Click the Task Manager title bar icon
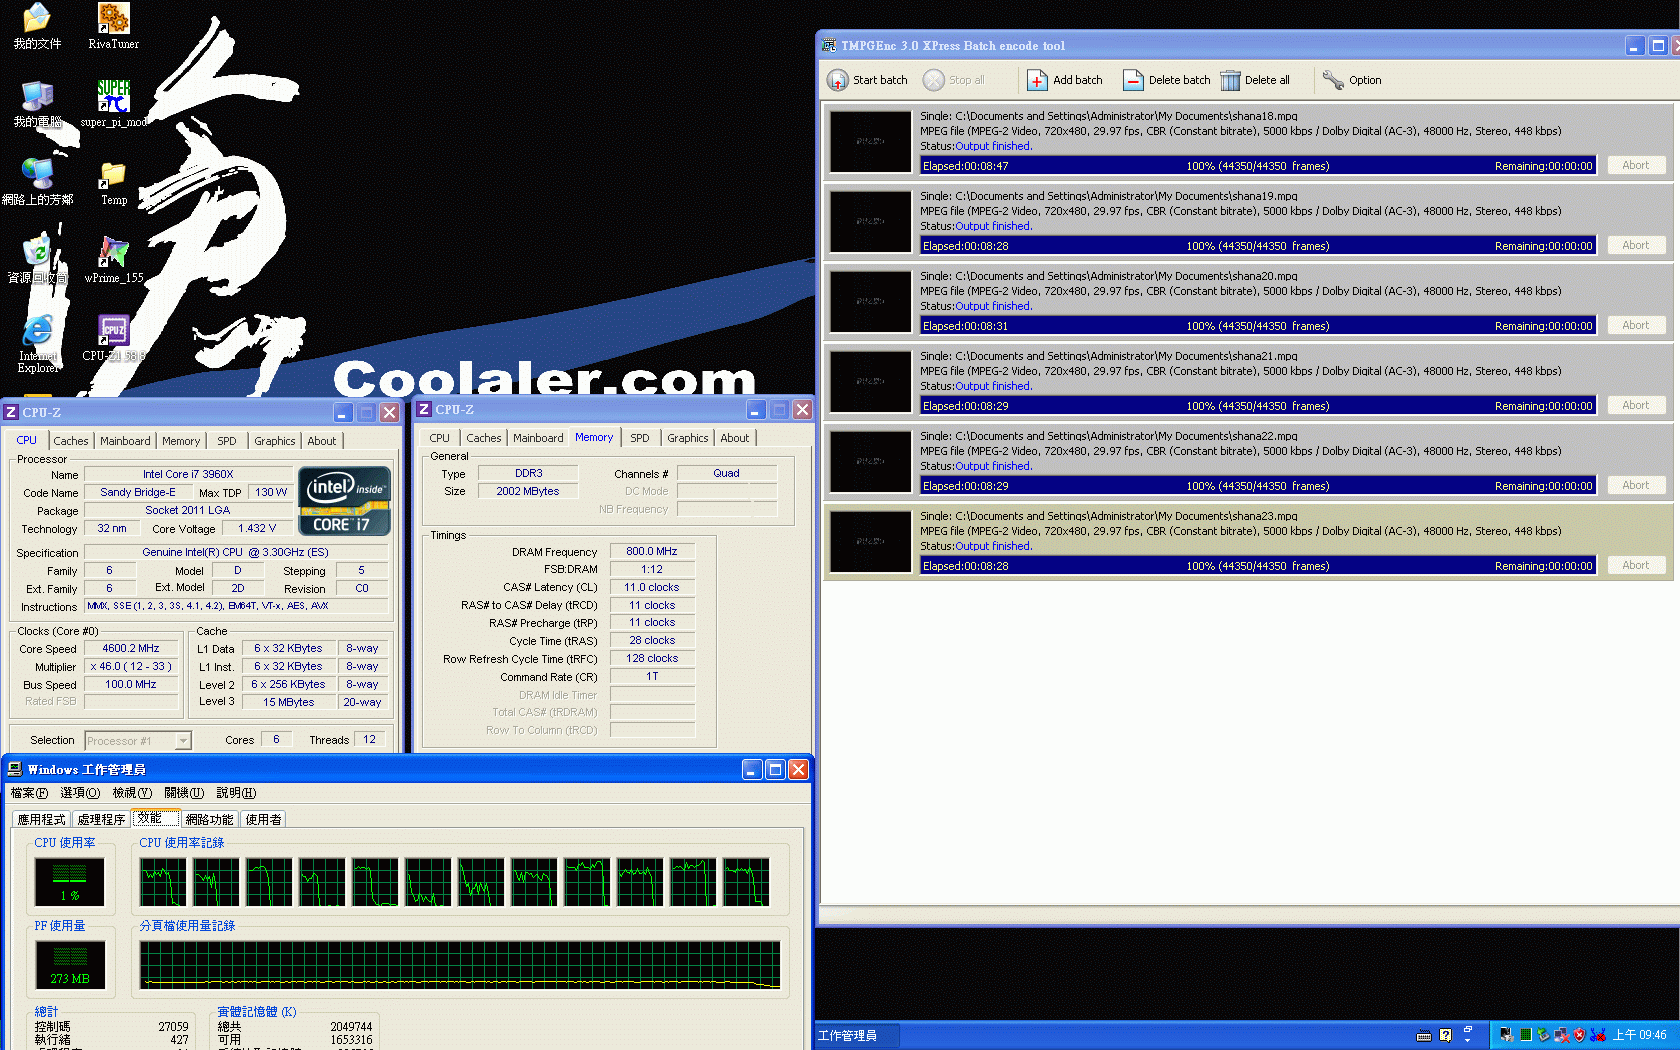 click(x=15, y=769)
